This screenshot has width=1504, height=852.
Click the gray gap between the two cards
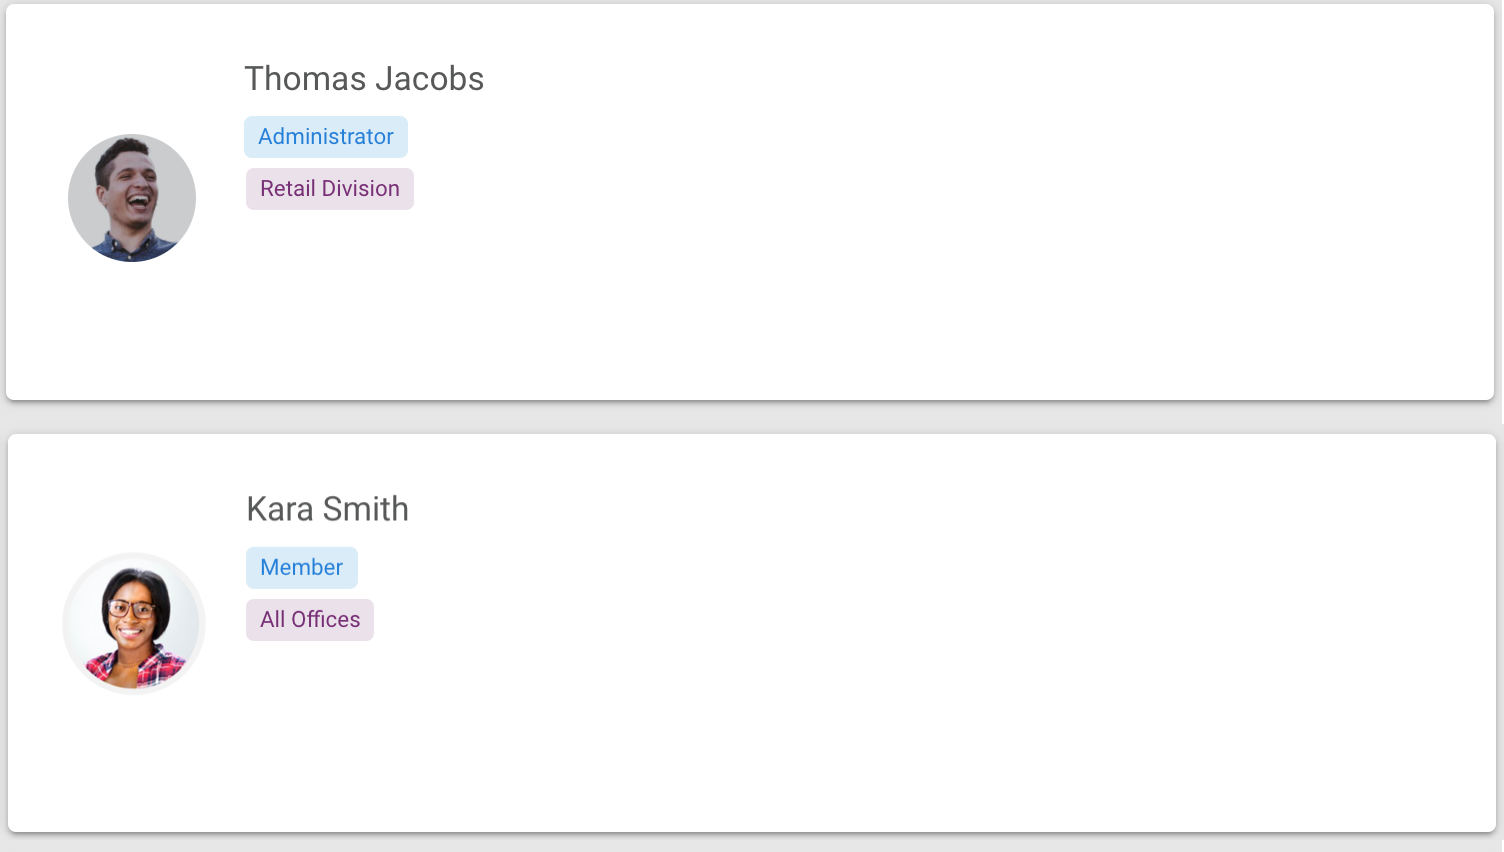pos(750,418)
